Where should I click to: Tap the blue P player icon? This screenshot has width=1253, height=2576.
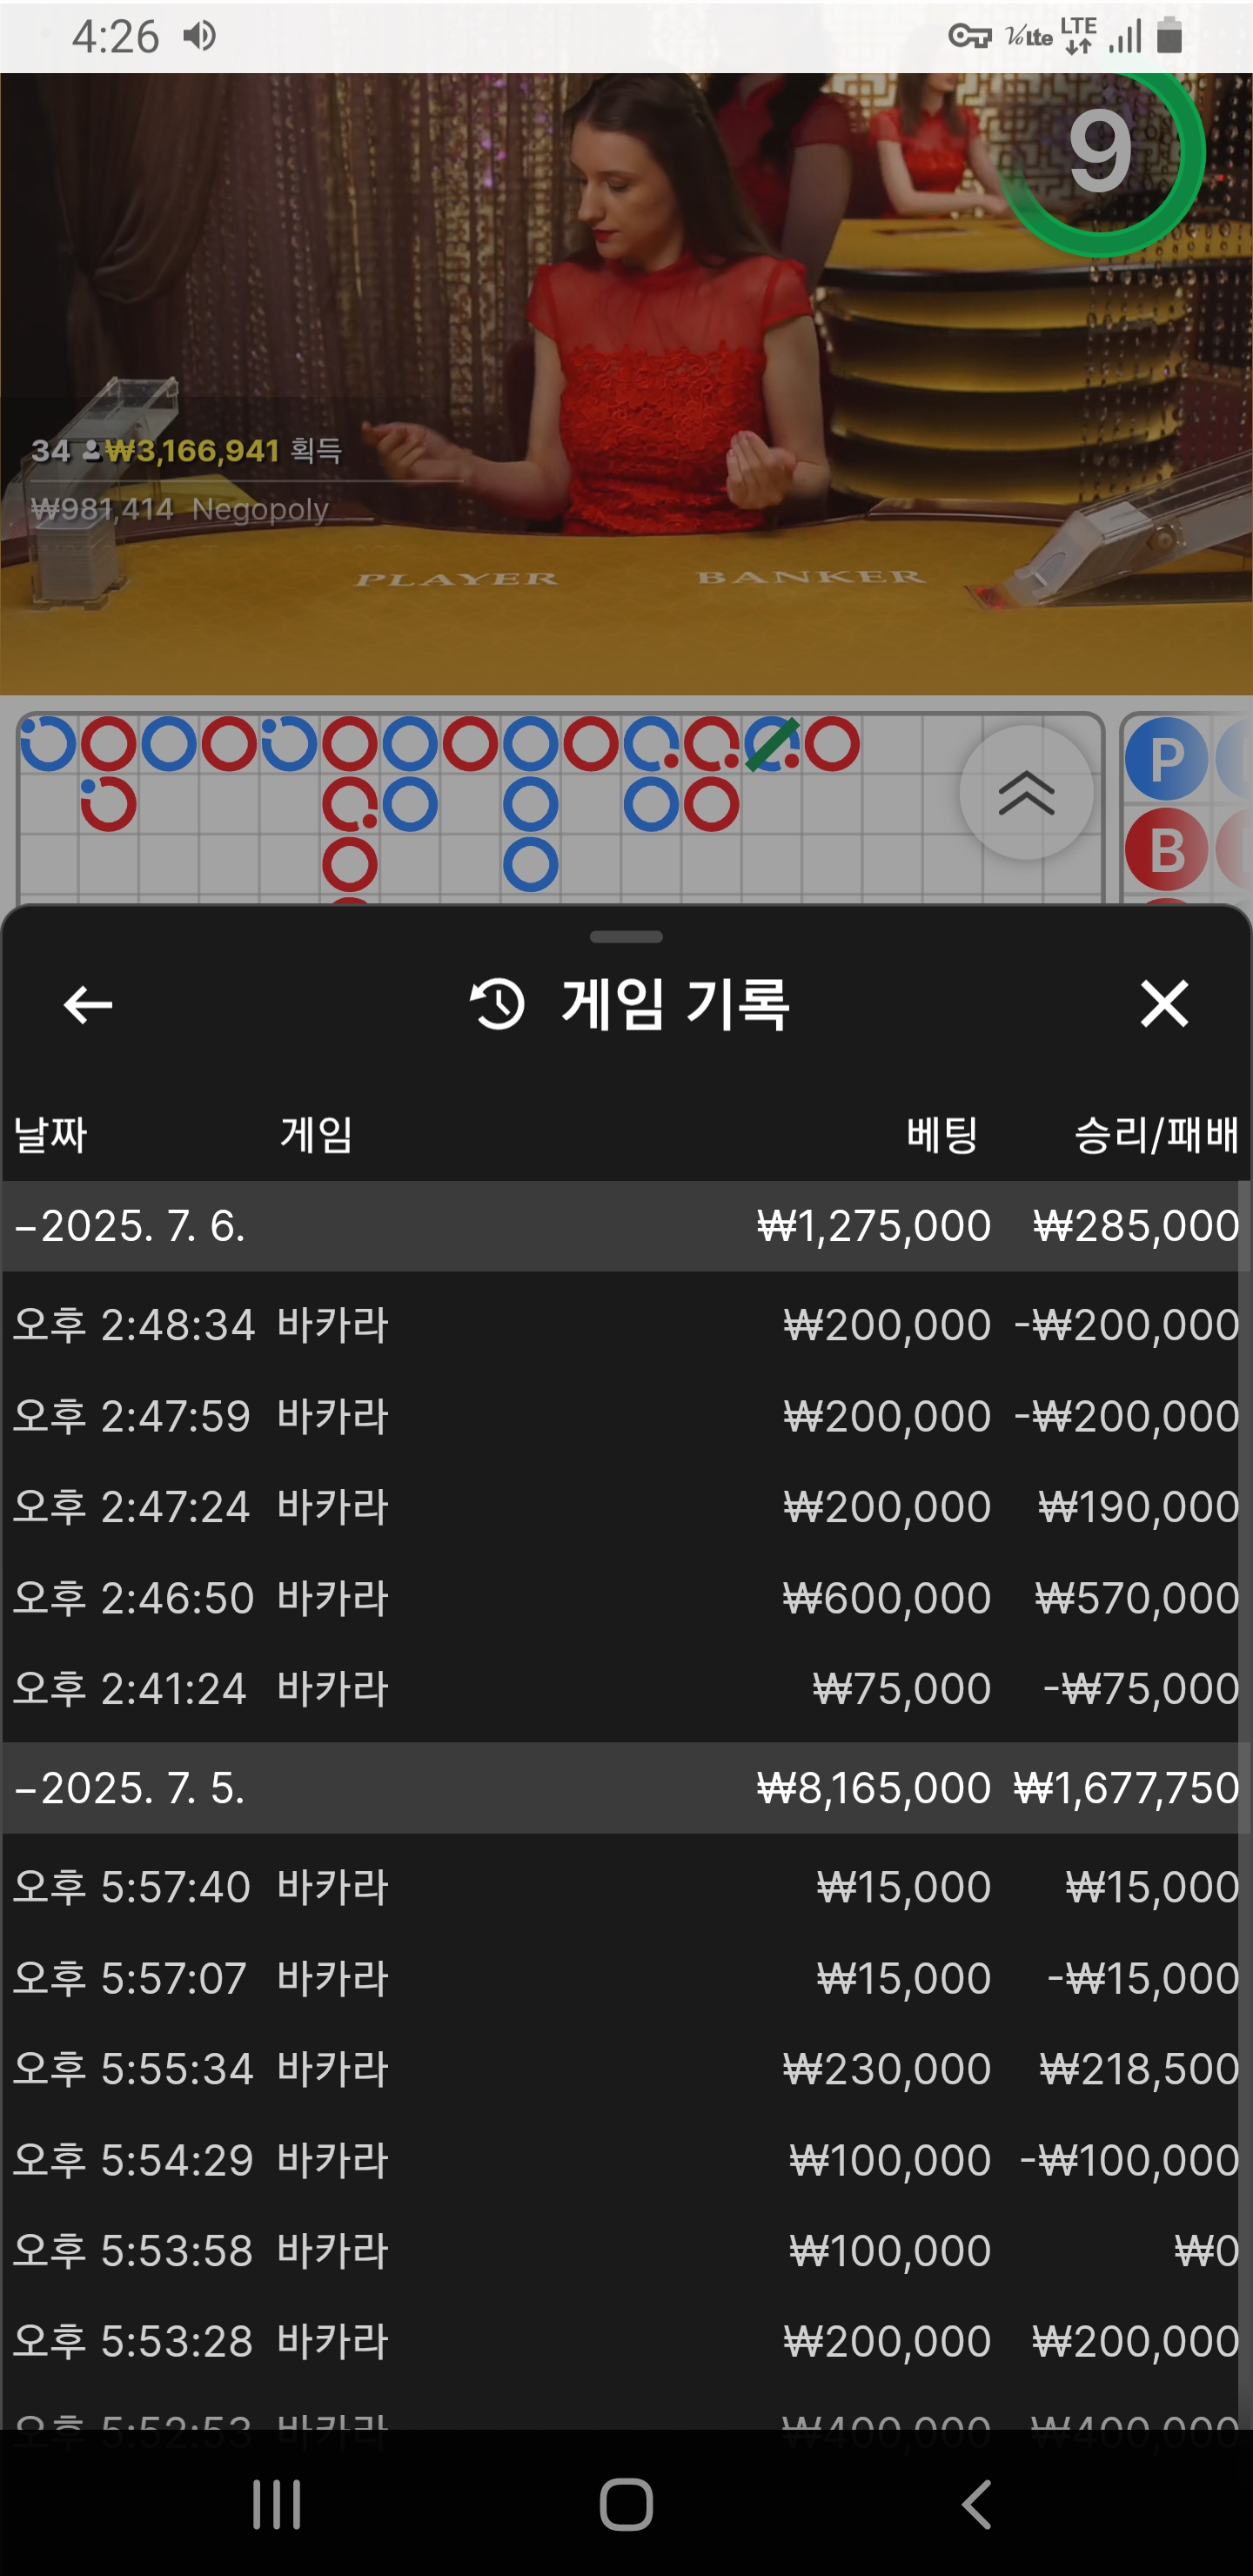point(1166,759)
